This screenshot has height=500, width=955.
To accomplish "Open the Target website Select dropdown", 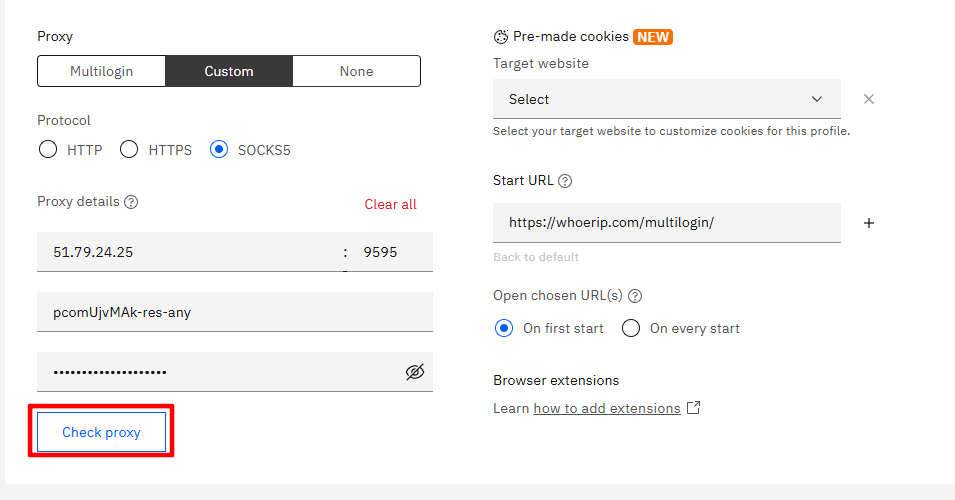I will (666, 99).
